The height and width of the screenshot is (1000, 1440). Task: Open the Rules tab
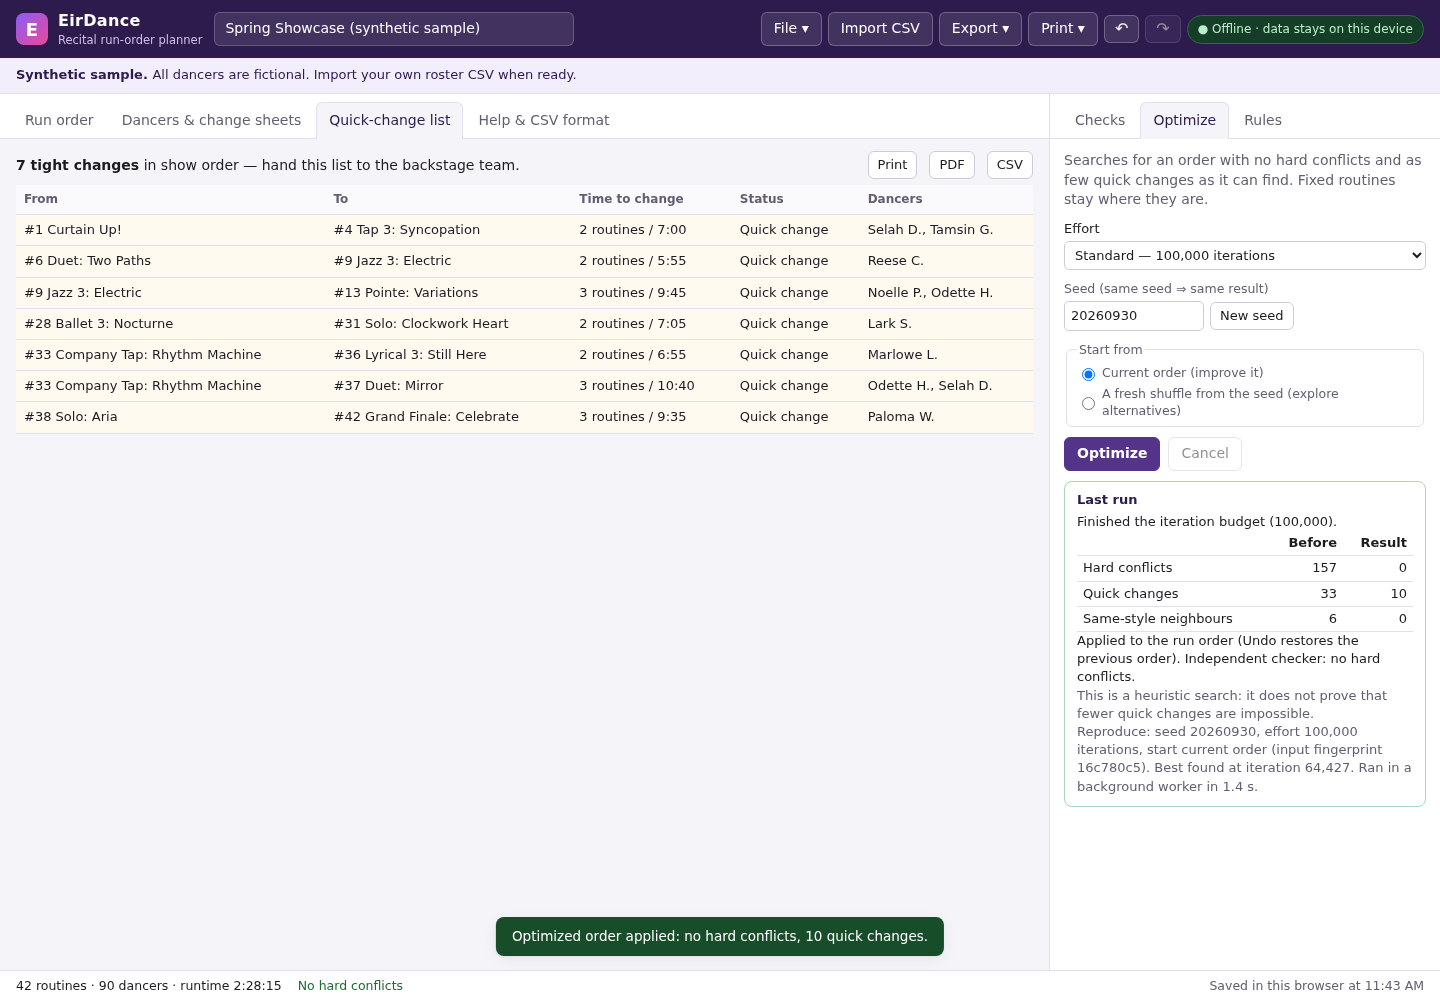(x=1263, y=120)
